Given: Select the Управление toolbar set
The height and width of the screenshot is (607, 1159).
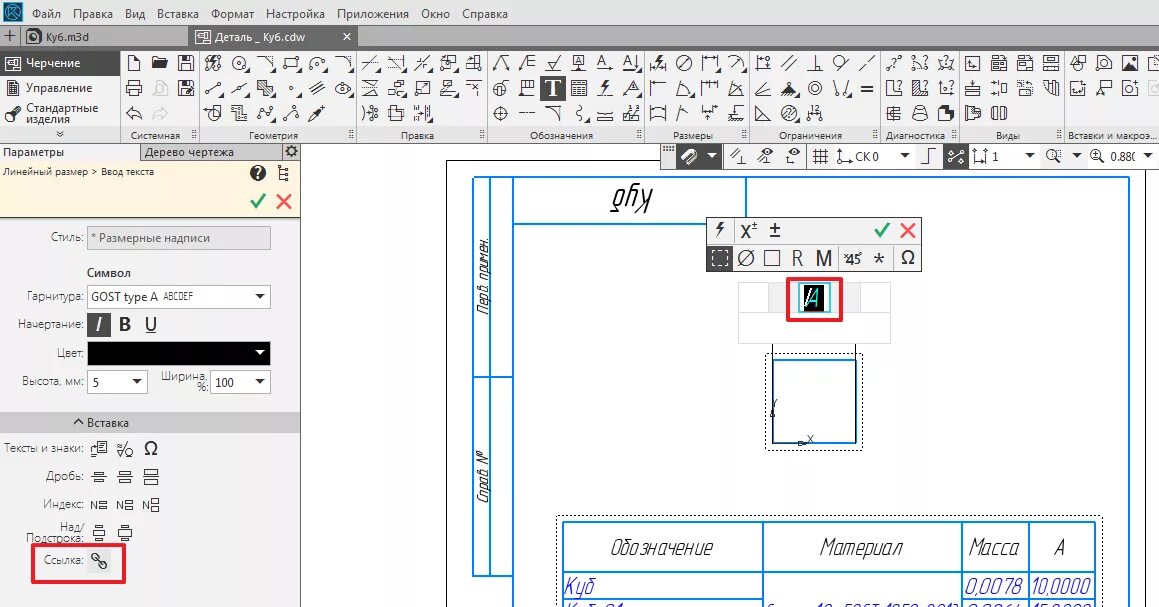Looking at the screenshot, I should (x=59, y=88).
